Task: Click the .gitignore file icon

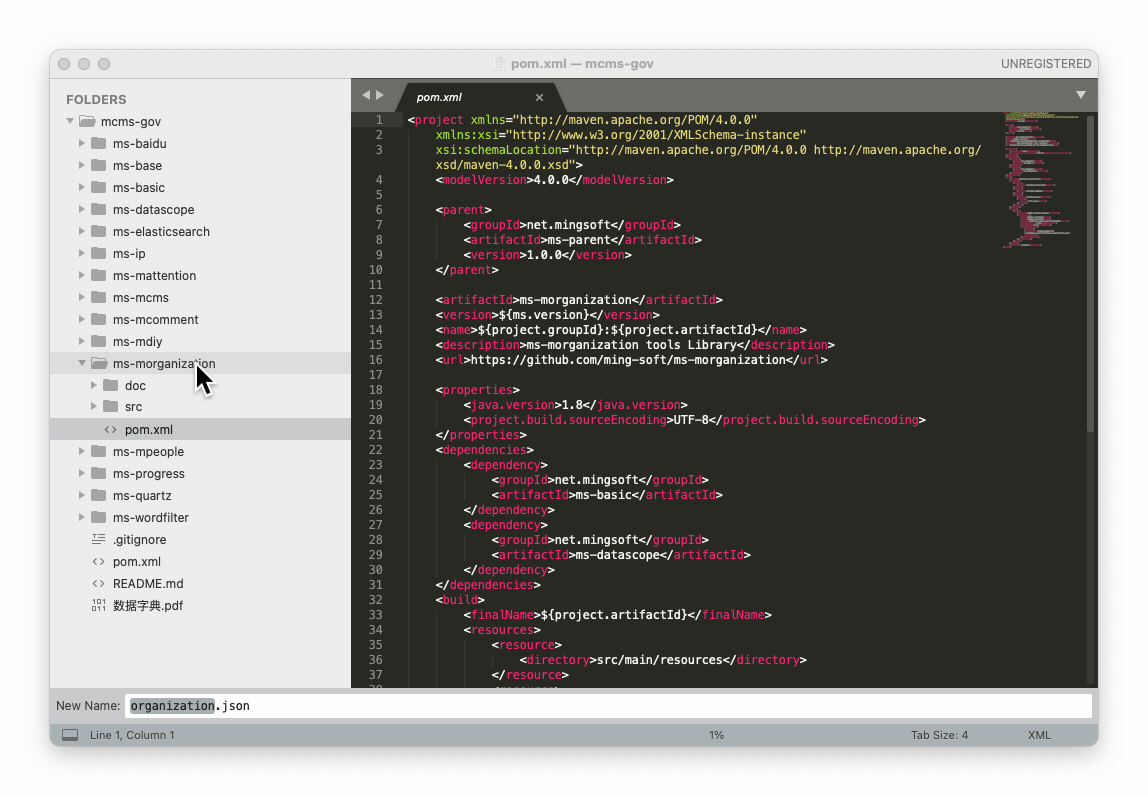Action: (x=98, y=540)
